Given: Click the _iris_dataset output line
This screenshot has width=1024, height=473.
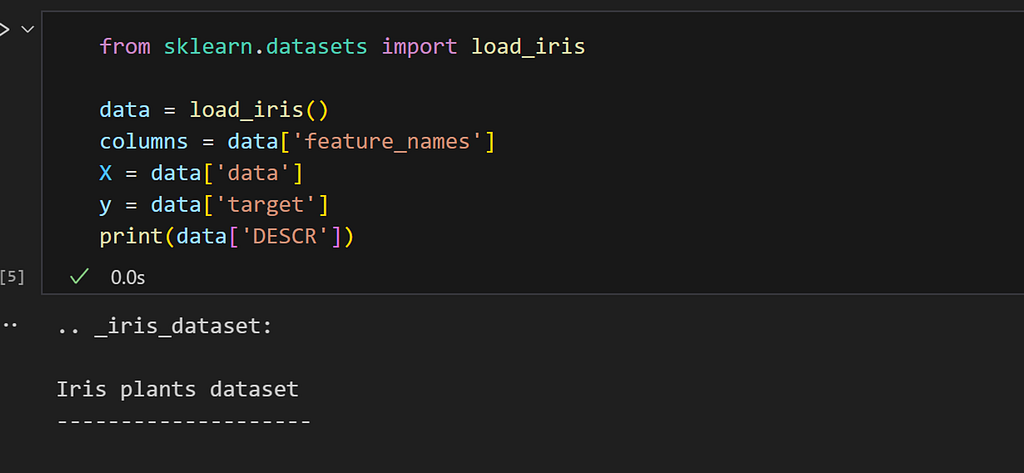Looking at the screenshot, I should (x=164, y=325).
